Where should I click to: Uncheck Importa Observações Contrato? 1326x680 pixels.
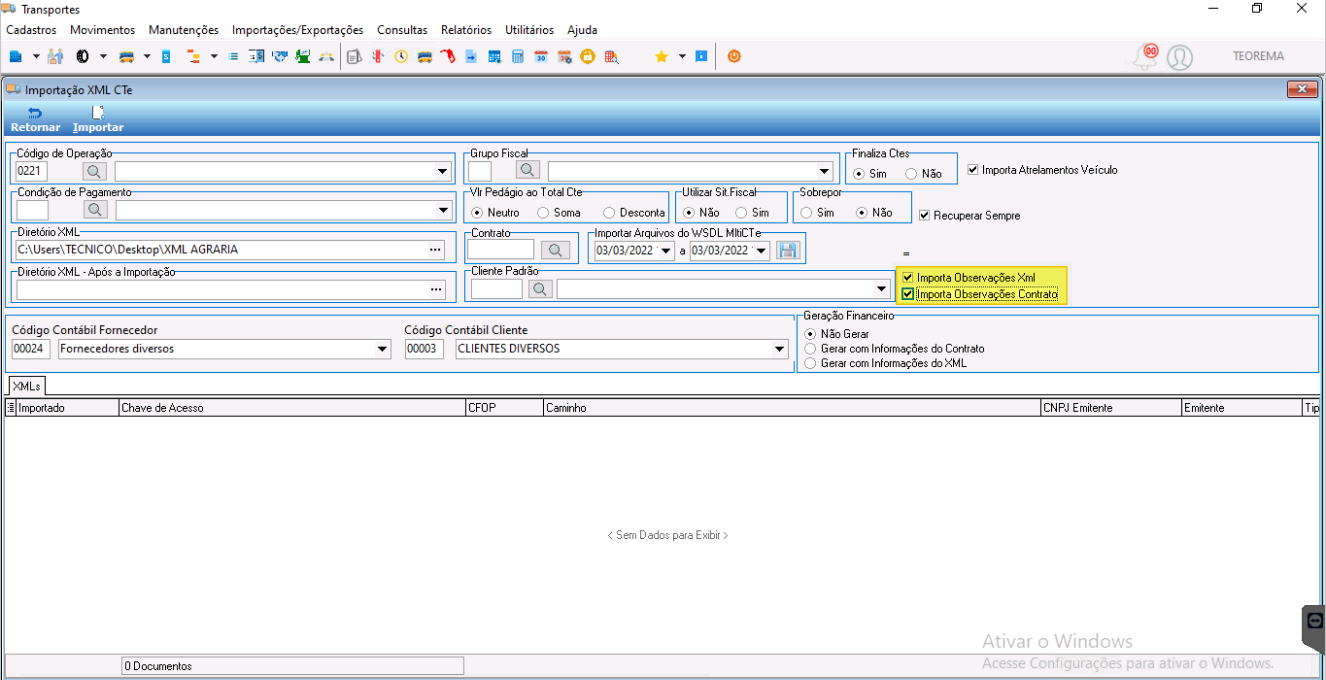tap(907, 294)
